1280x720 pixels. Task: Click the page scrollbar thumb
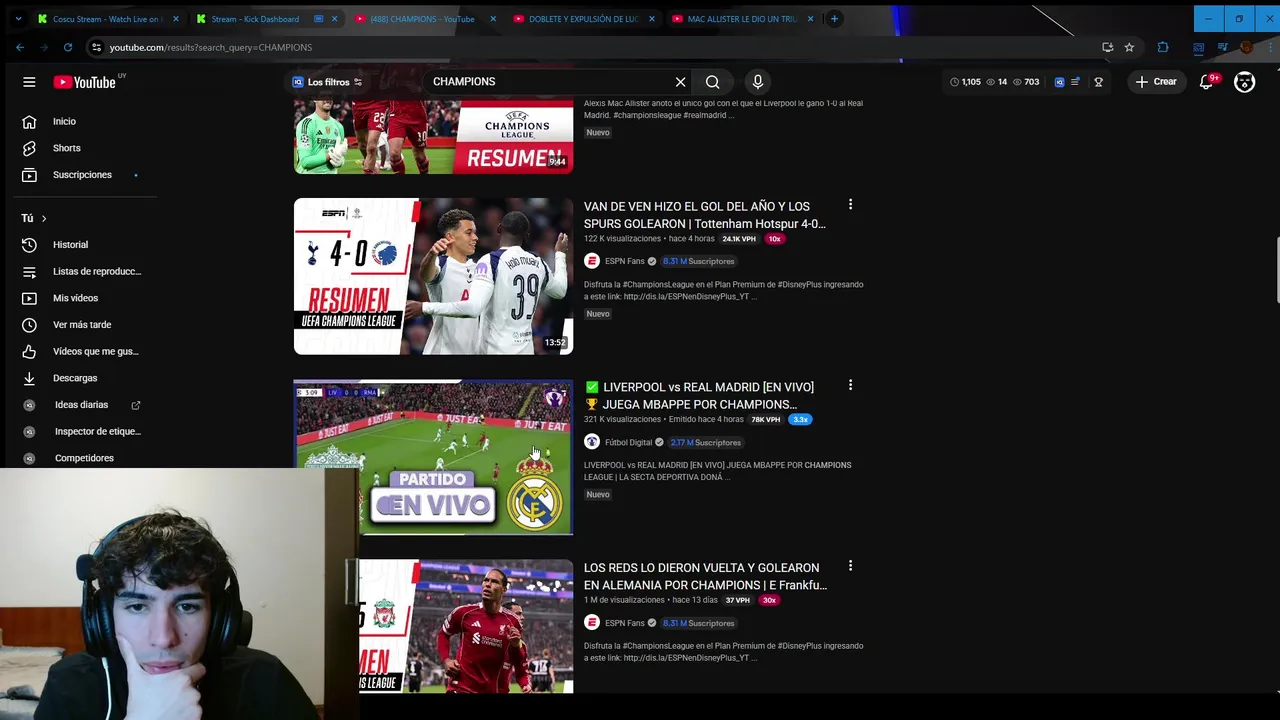click(1276, 270)
